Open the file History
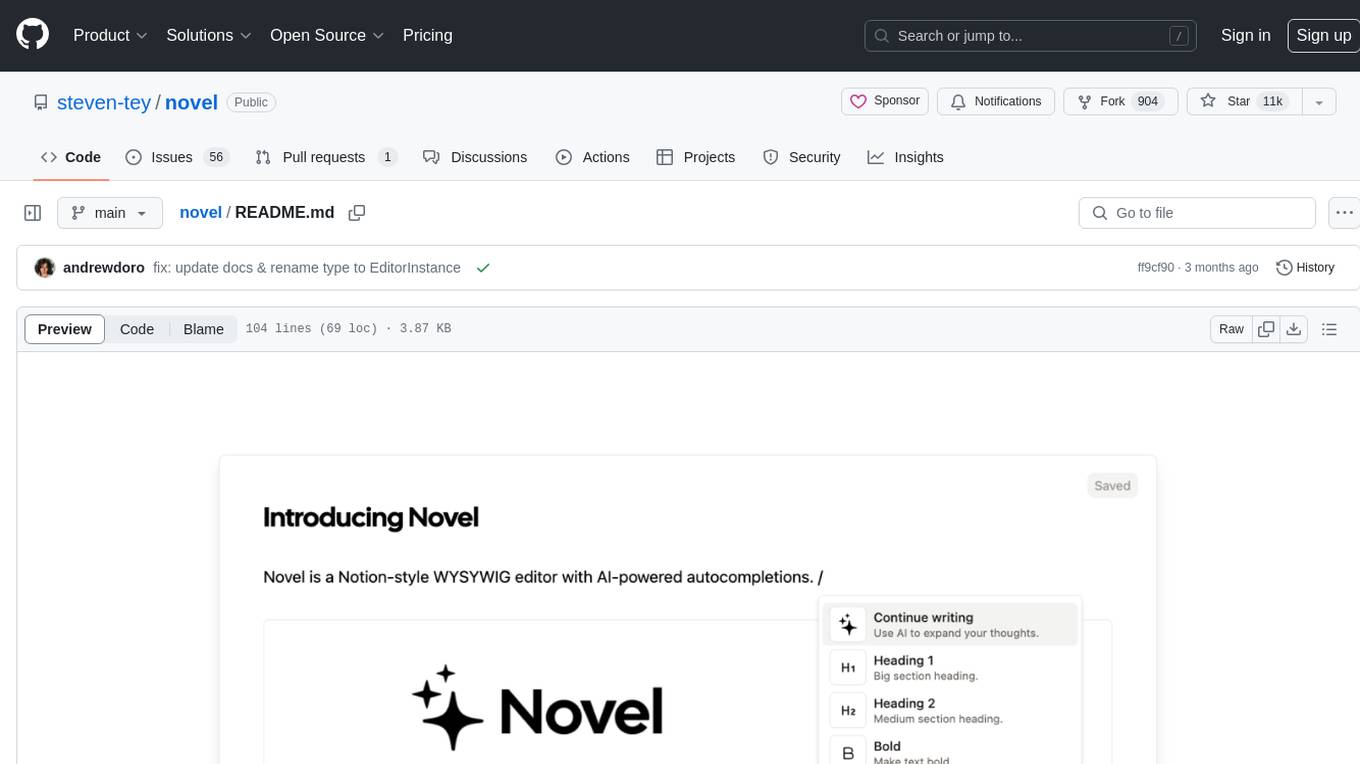The height and width of the screenshot is (764, 1360). pyautogui.click(x=1305, y=268)
